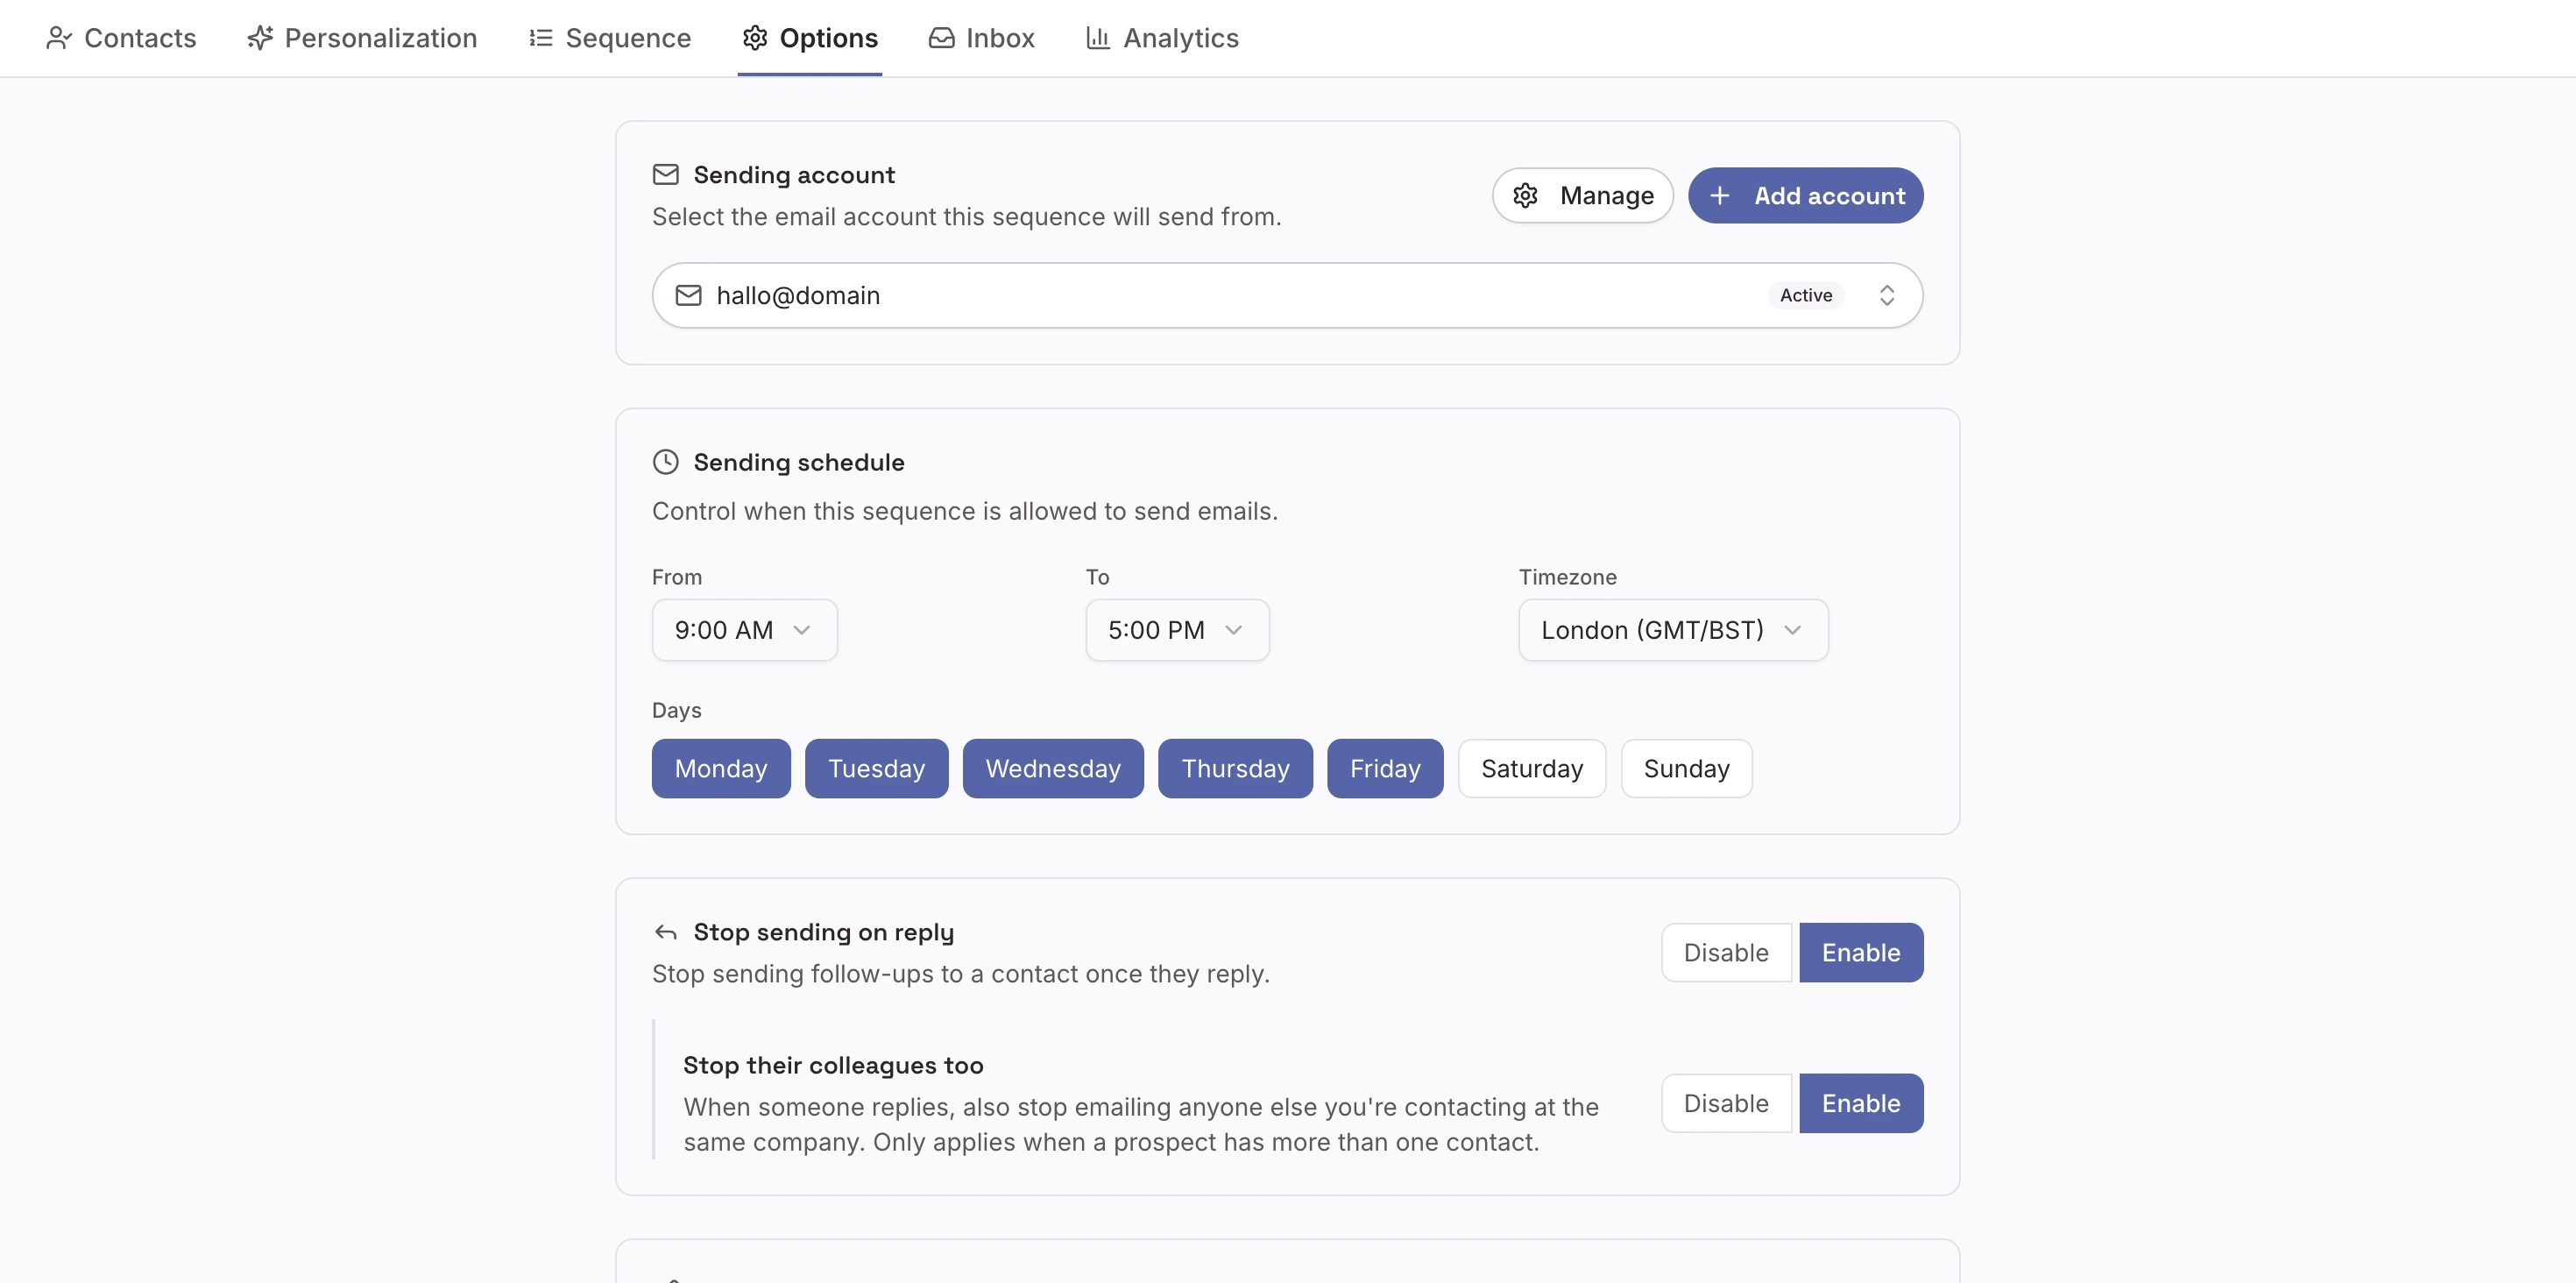The image size is (2576, 1283).
Task: Click the Active status badge
Action: pos(1806,295)
